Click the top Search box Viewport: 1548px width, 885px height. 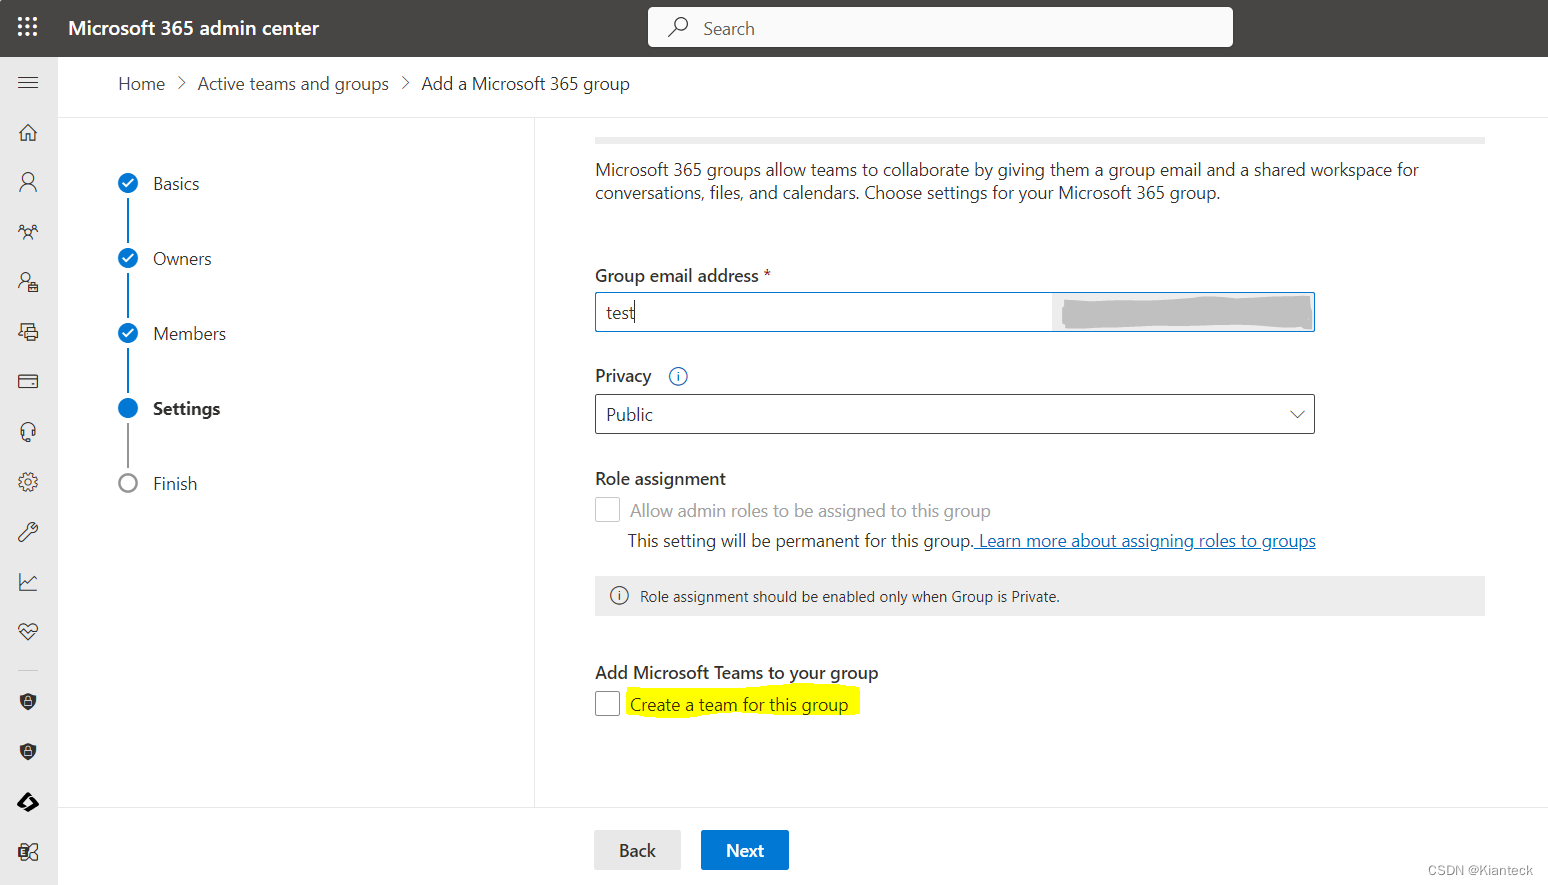(940, 27)
